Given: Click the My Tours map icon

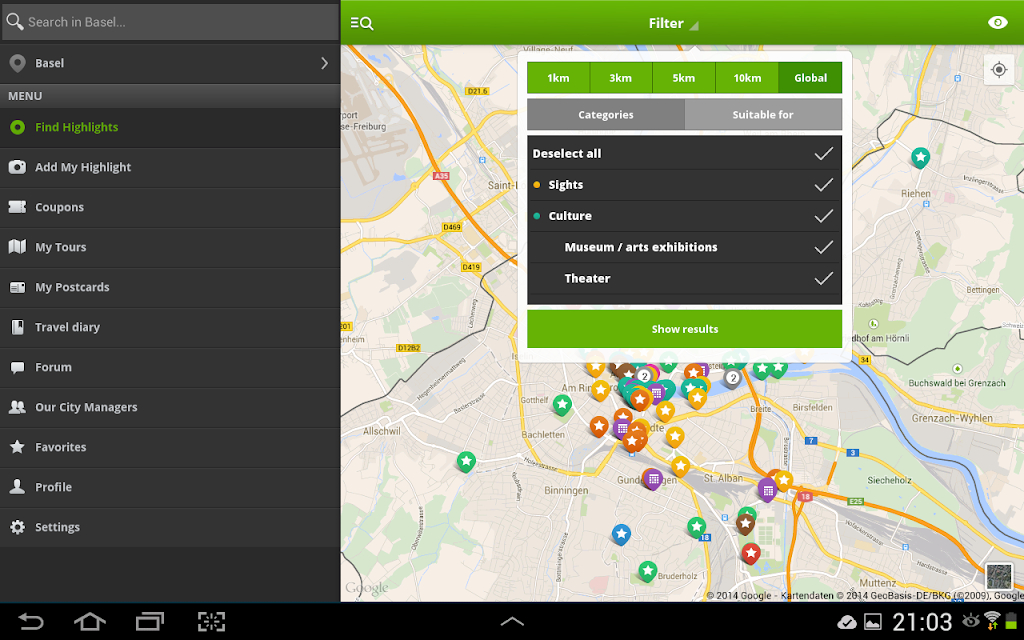Looking at the screenshot, I should point(18,247).
